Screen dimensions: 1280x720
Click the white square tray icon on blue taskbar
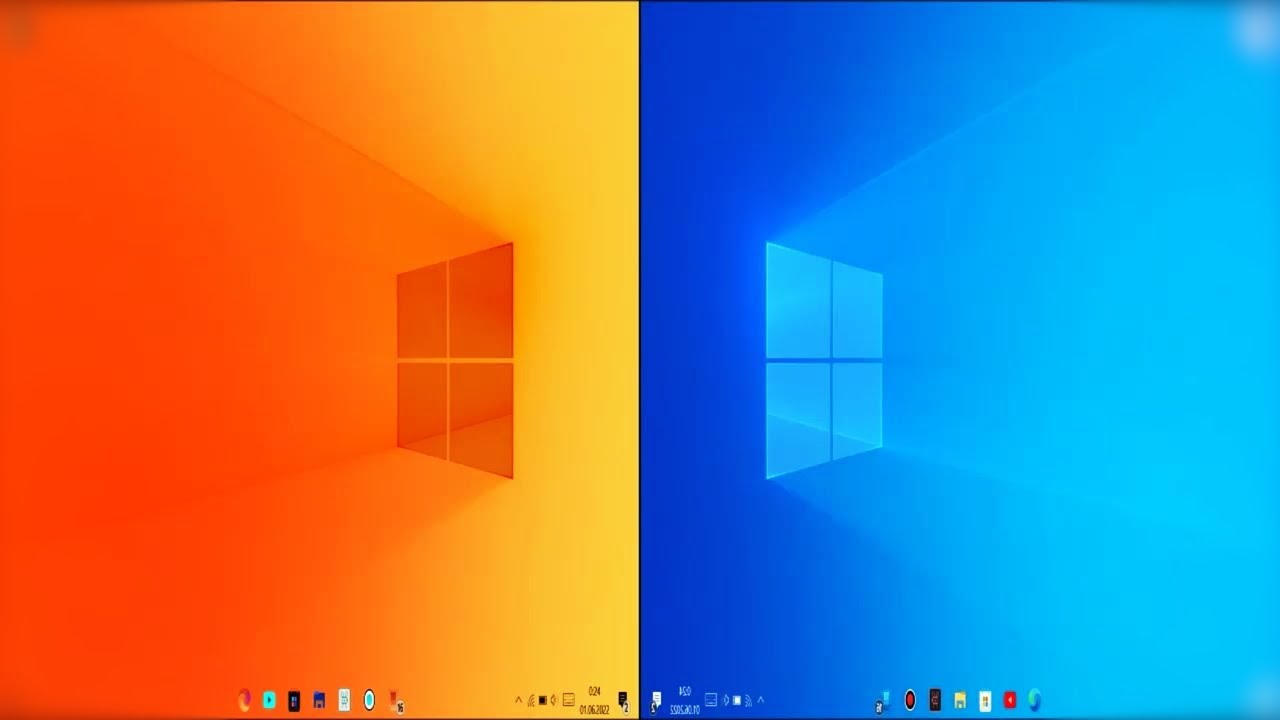pyautogui.click(x=737, y=700)
